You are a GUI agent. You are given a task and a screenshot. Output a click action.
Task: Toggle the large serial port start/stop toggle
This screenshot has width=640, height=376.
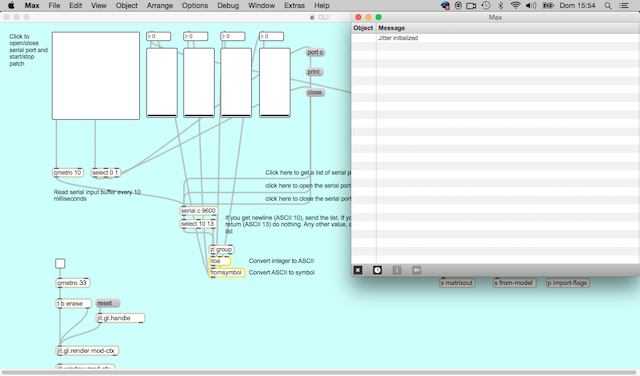(x=96, y=76)
